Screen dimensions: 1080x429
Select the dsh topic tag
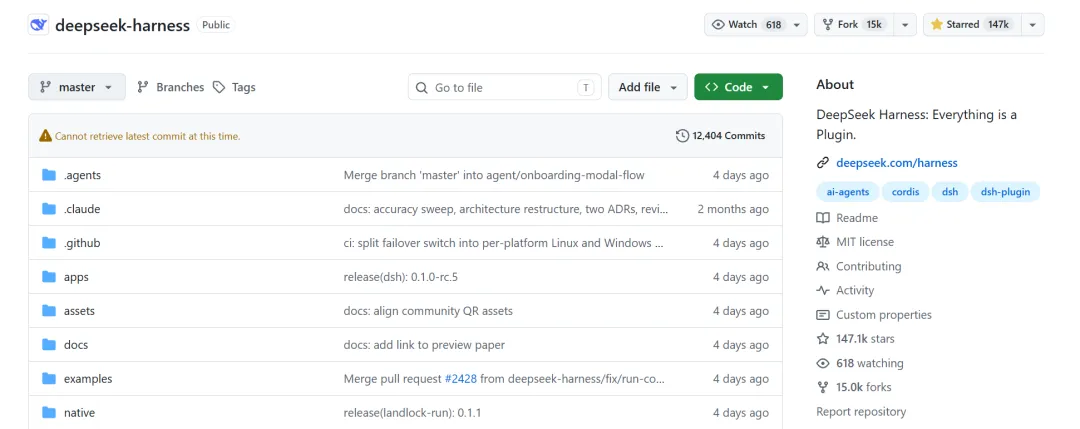point(950,192)
